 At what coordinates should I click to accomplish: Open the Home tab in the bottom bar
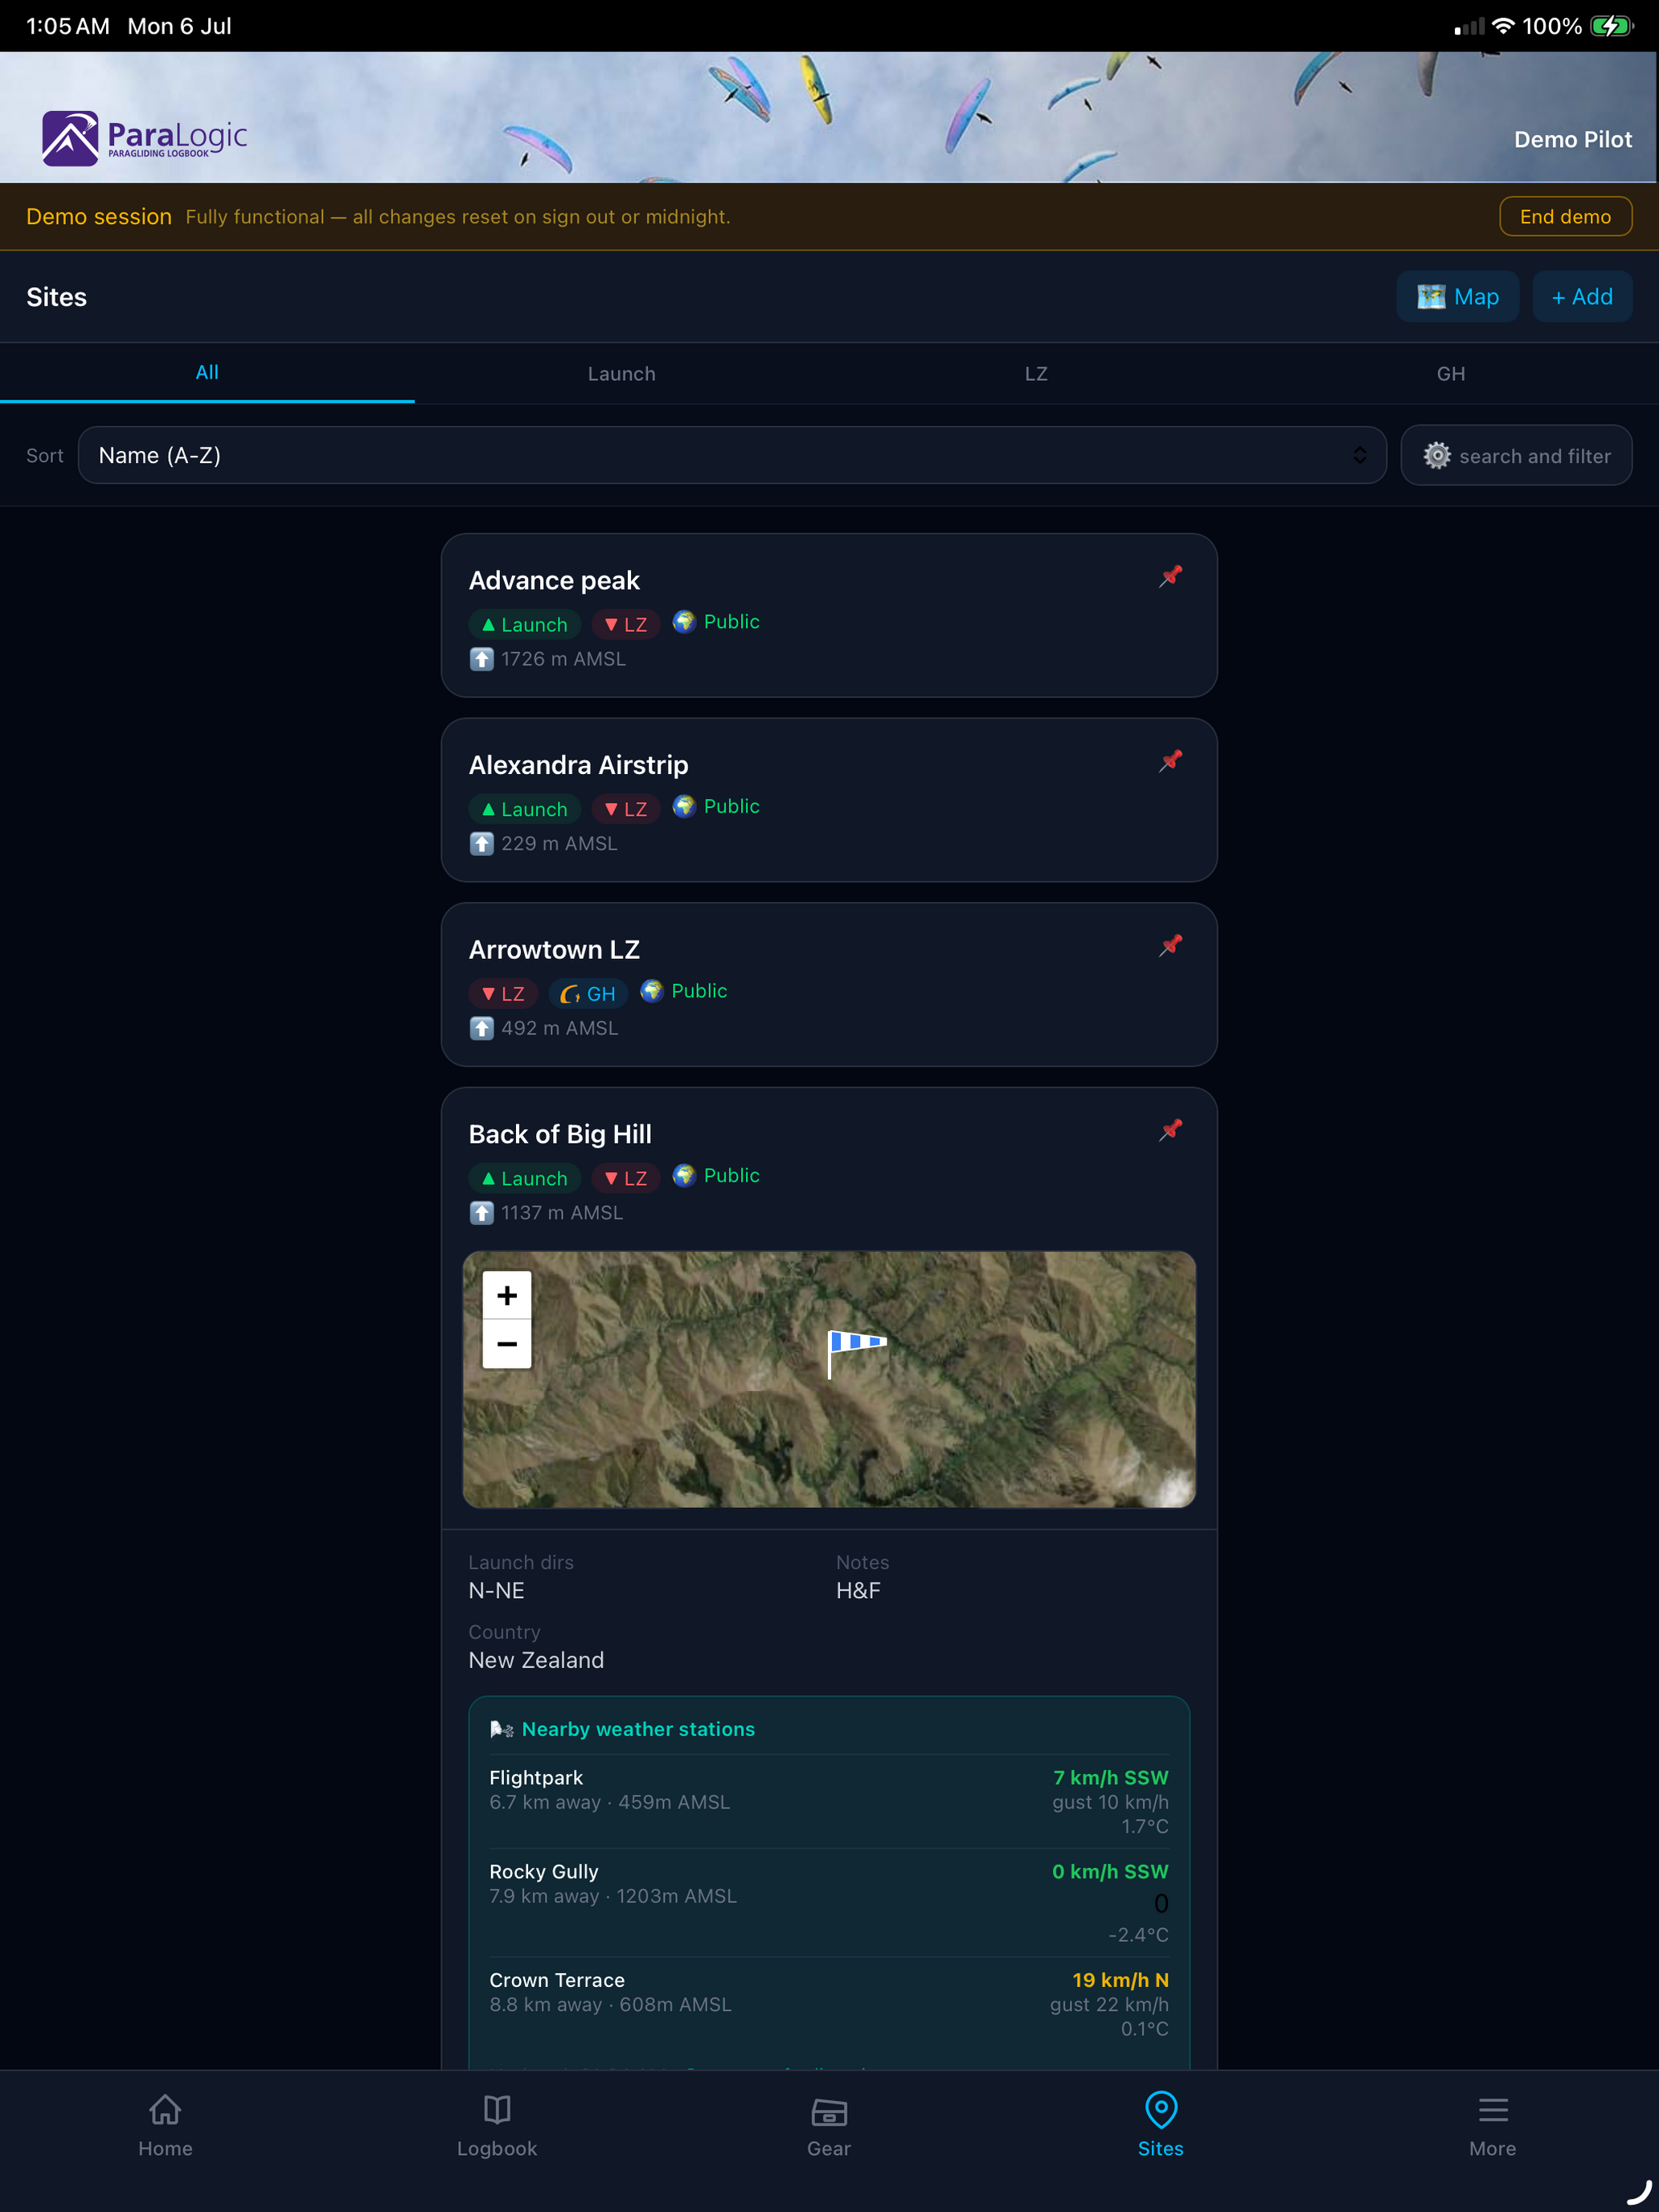click(165, 2125)
